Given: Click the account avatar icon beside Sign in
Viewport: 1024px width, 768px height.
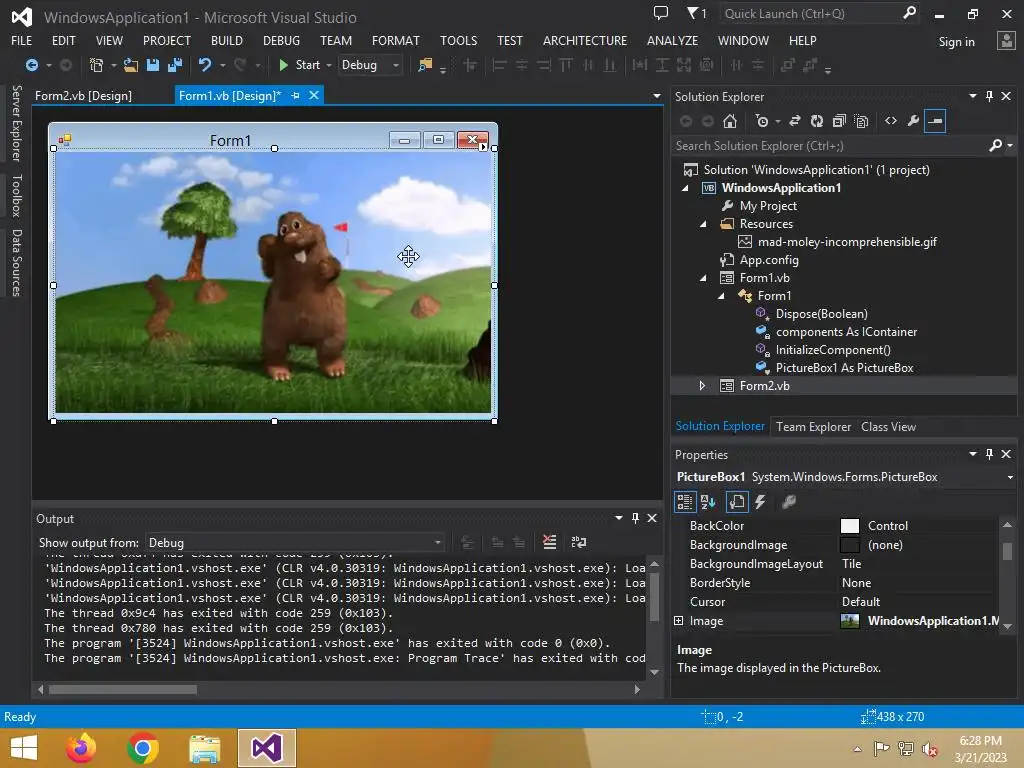Looking at the screenshot, I should click(1006, 41).
